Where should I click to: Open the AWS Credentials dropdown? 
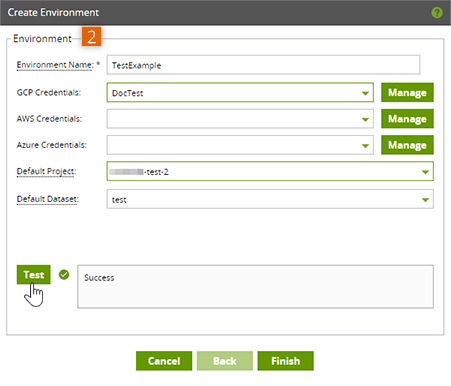coord(240,119)
